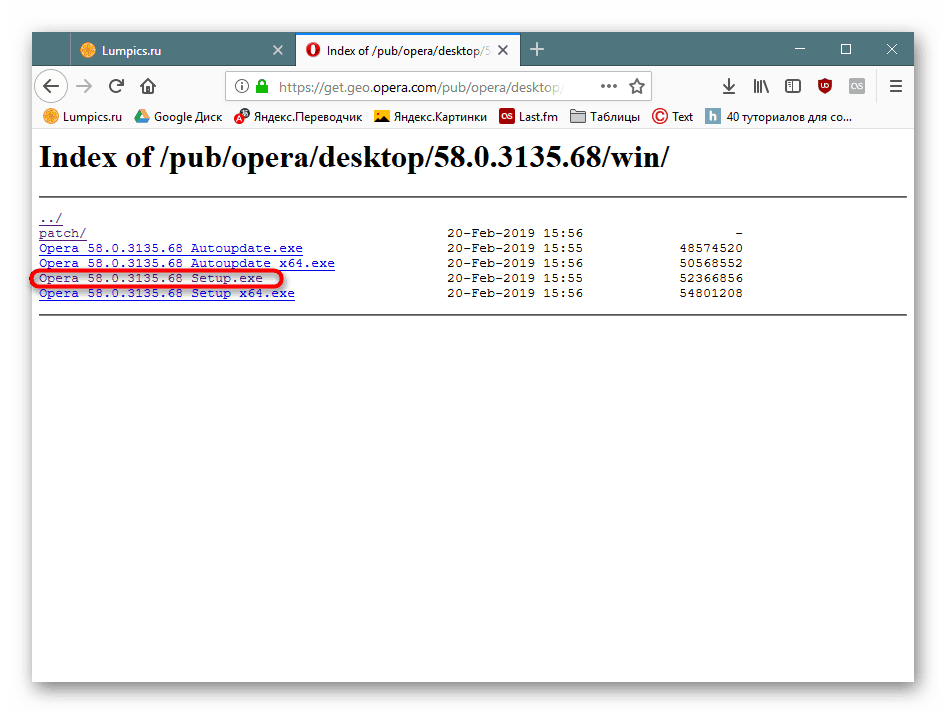Open the patch/ directory

pyautogui.click(x=63, y=233)
